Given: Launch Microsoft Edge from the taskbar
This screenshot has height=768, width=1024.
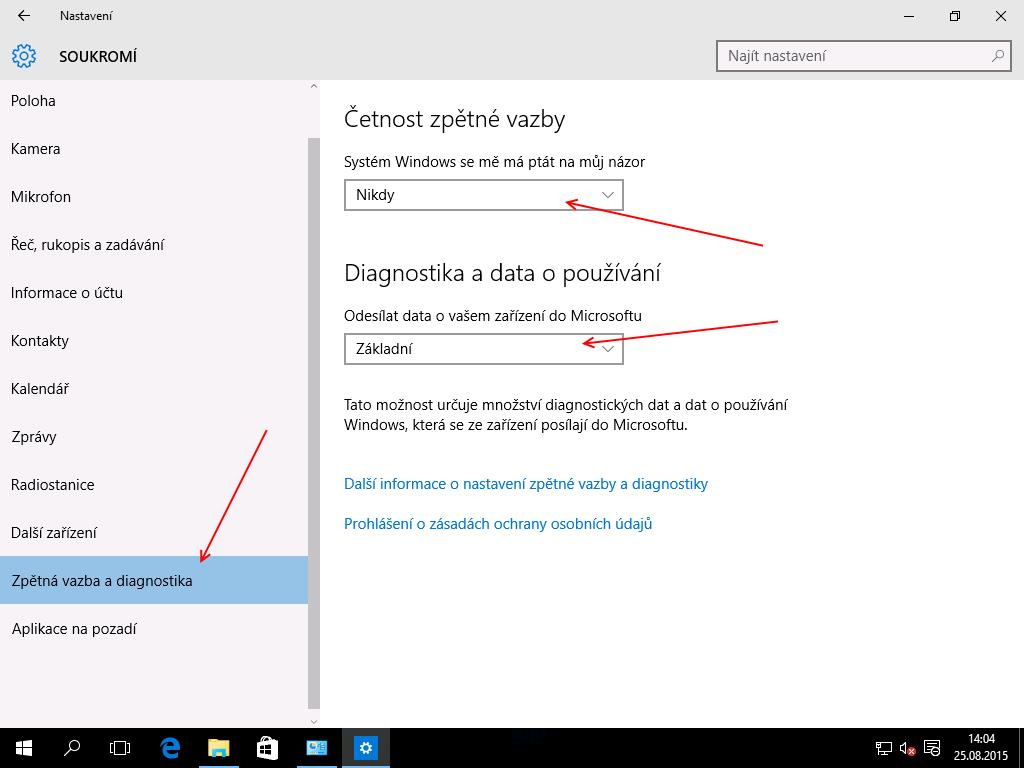Looking at the screenshot, I should [x=170, y=747].
